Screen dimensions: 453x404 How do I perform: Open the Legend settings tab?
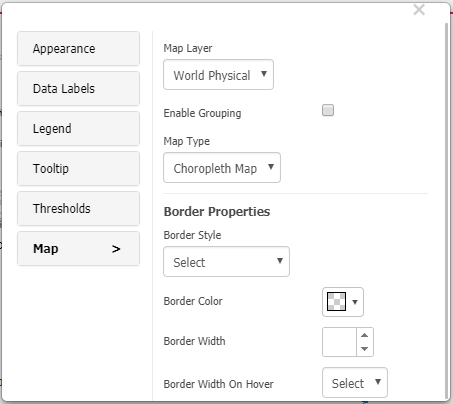click(x=78, y=129)
